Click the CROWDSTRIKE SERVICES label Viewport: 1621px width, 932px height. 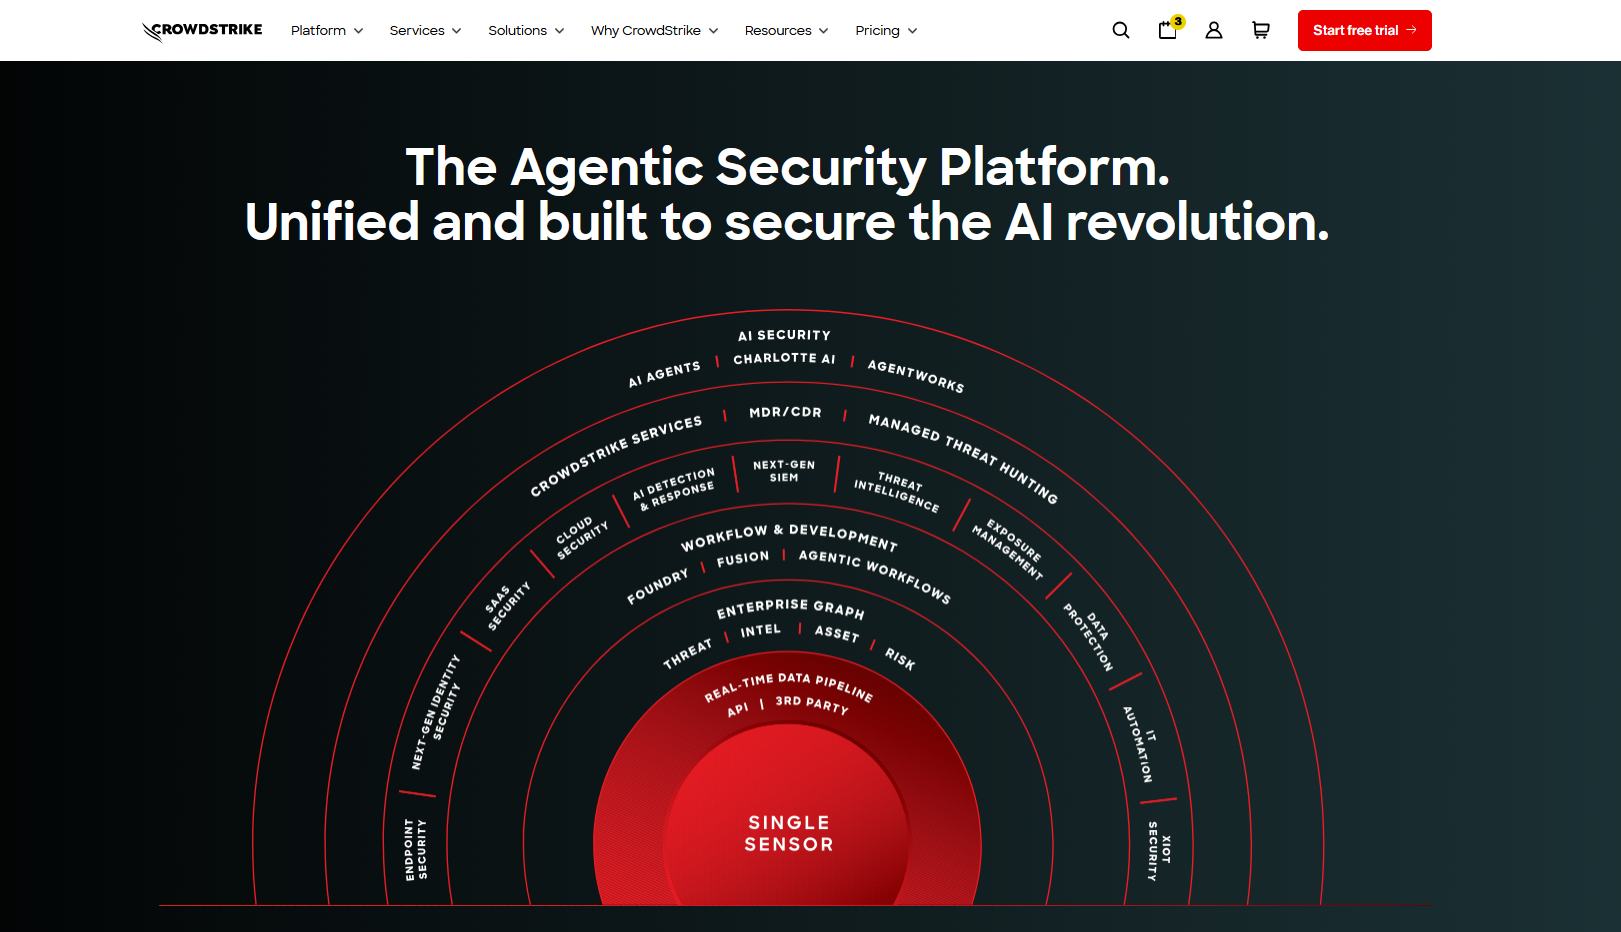616,456
